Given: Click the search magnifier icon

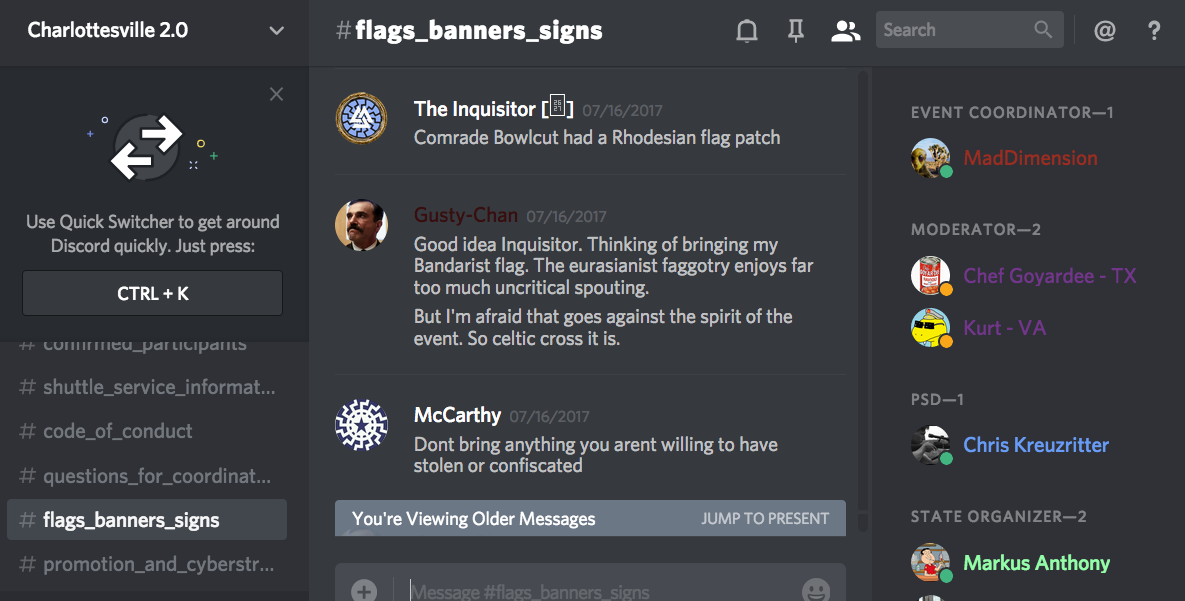Looking at the screenshot, I should click(x=1043, y=30).
